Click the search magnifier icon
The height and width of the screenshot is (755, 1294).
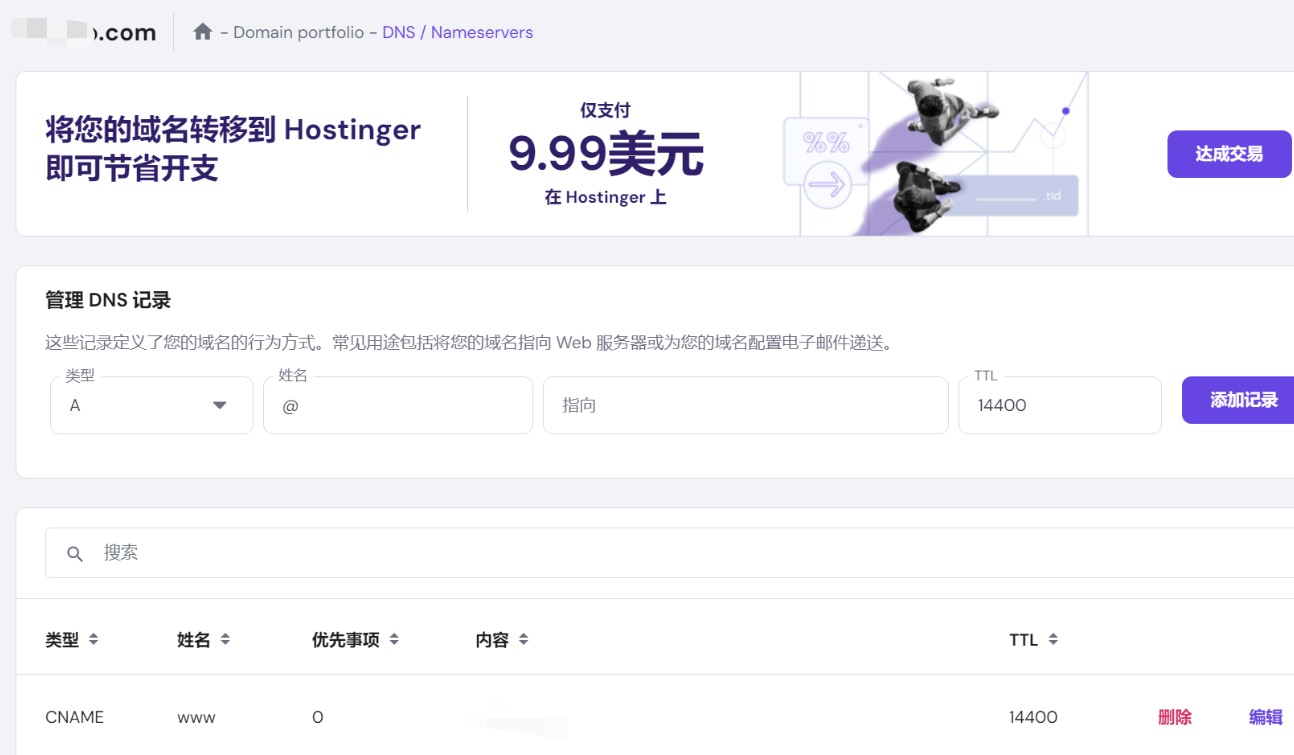coord(75,552)
